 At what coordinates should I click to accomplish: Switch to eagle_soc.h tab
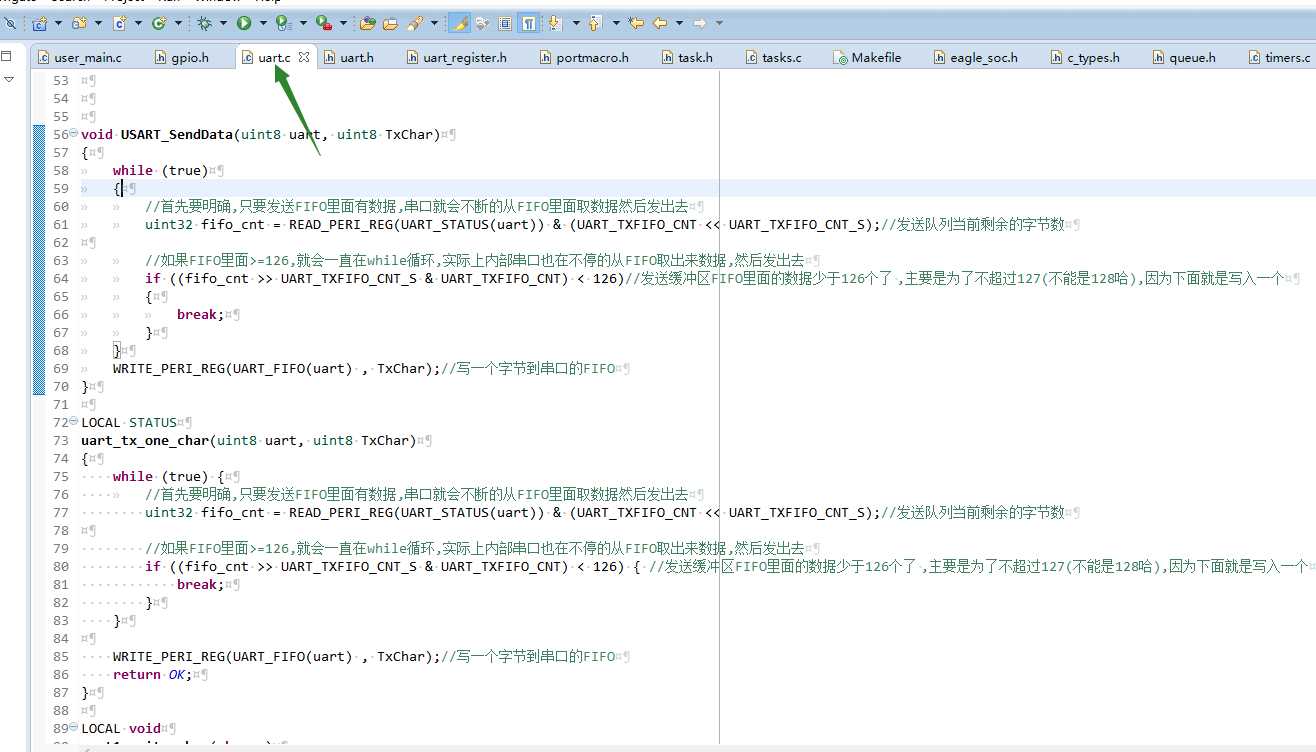[x=975, y=58]
